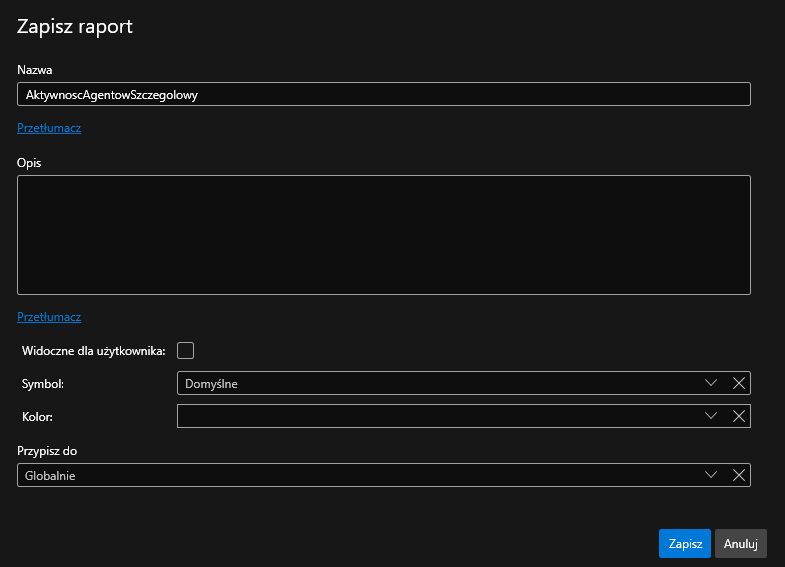Click the 'Symbol:' label text
Viewport: 785px width, 567px height.
pyautogui.click(x=42, y=383)
